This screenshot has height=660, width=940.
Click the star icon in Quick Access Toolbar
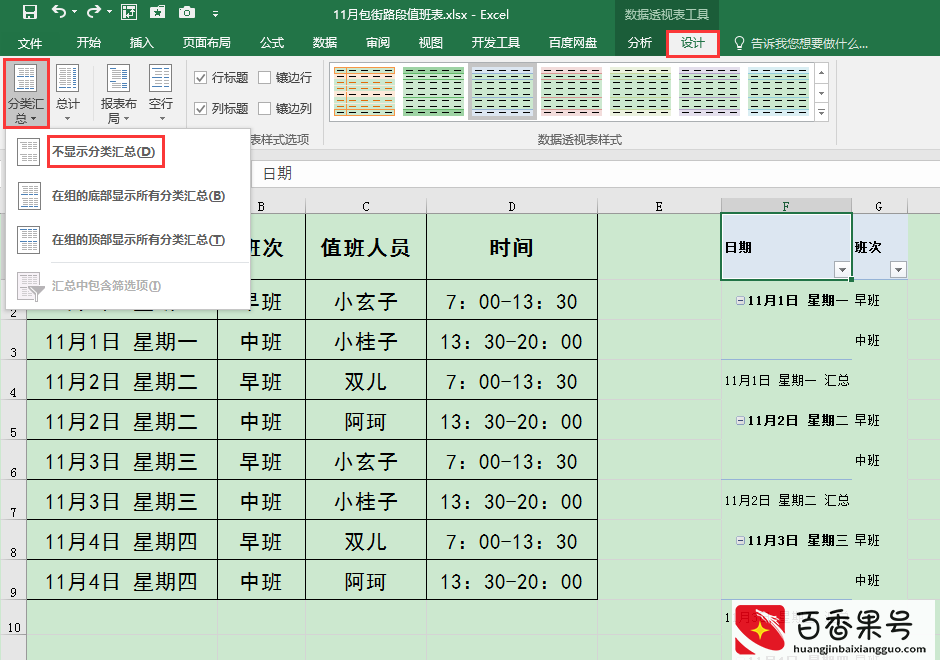pos(157,12)
